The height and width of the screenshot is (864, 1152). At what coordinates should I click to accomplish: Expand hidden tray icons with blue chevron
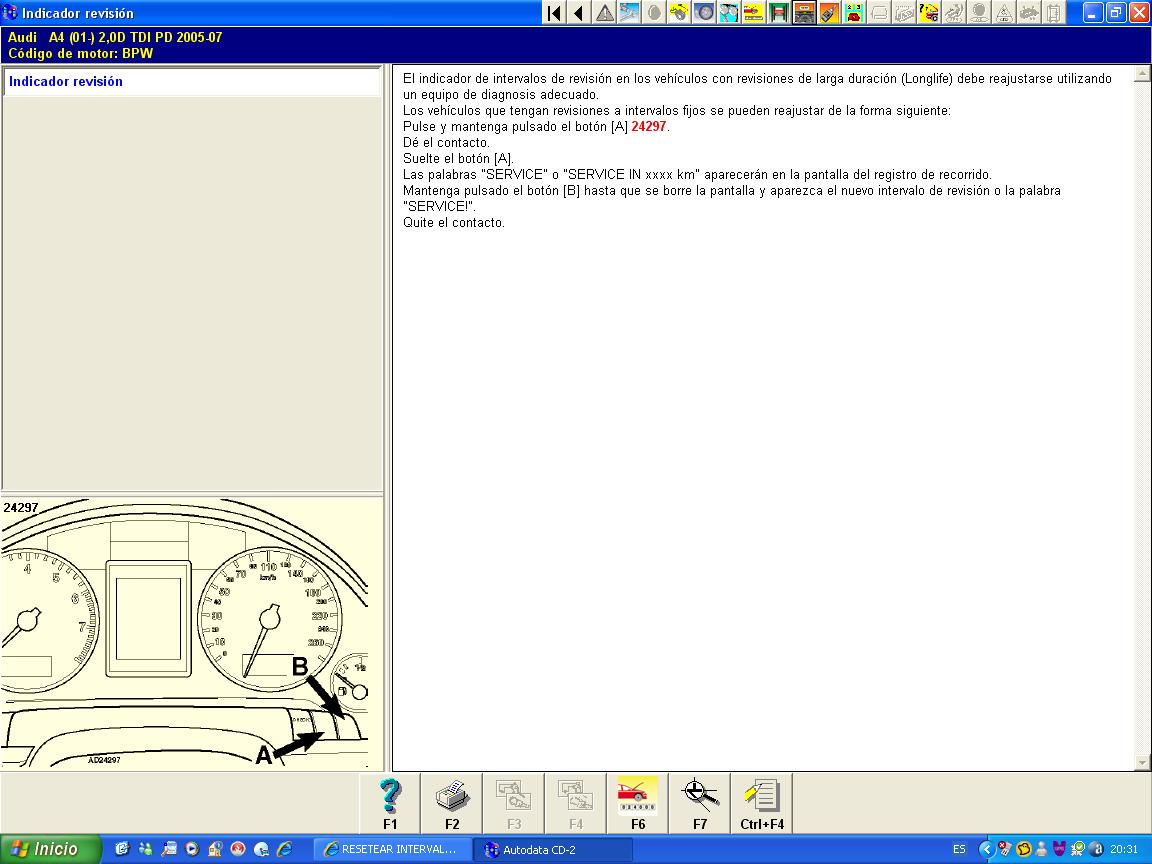987,849
